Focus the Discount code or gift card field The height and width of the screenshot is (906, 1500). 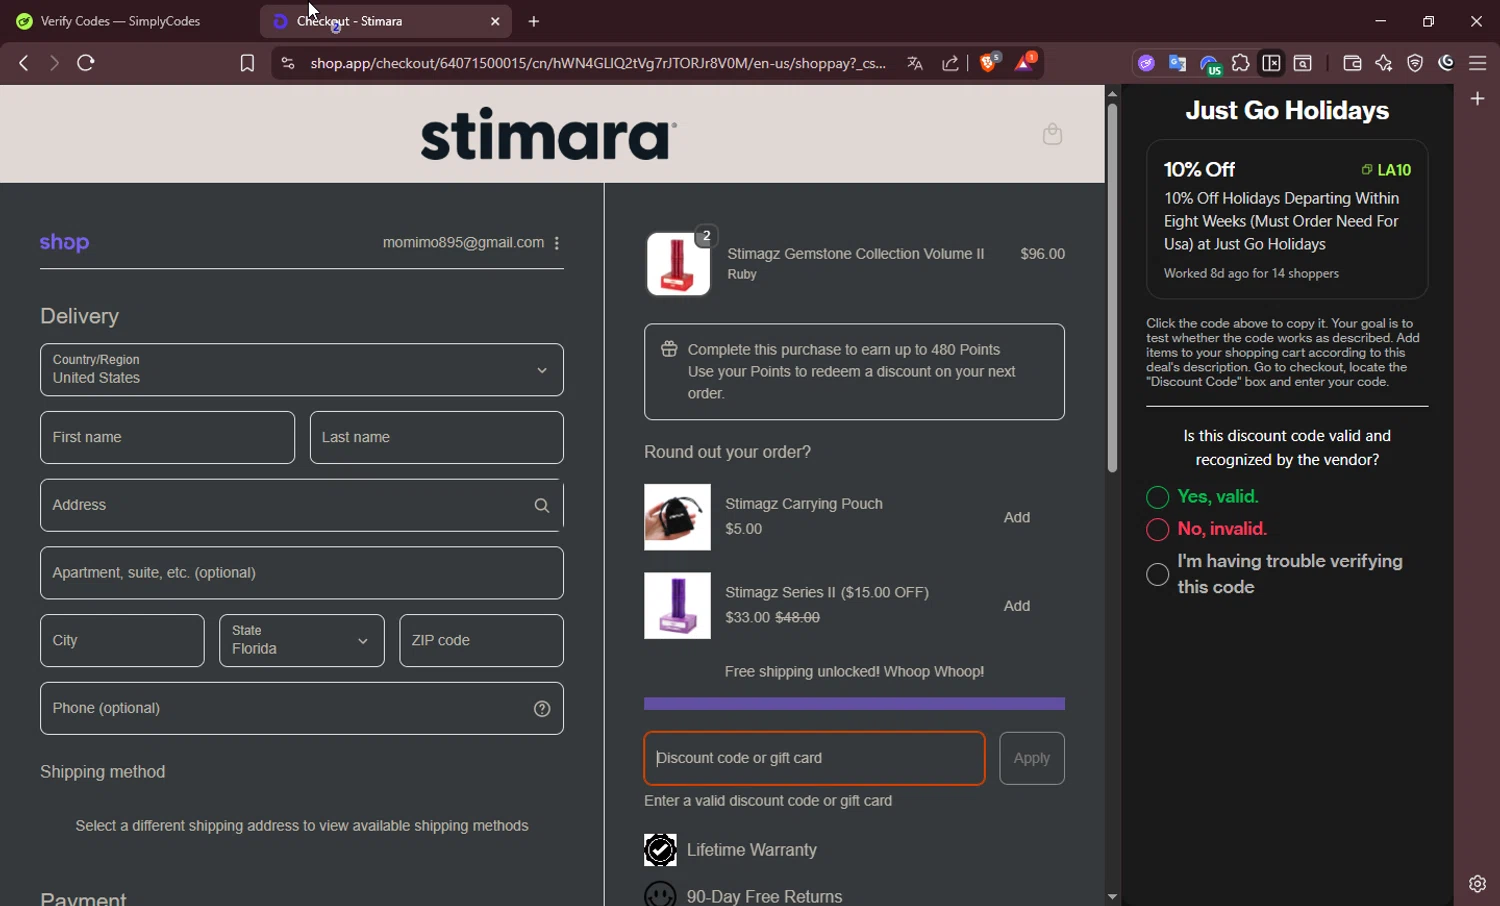click(814, 758)
